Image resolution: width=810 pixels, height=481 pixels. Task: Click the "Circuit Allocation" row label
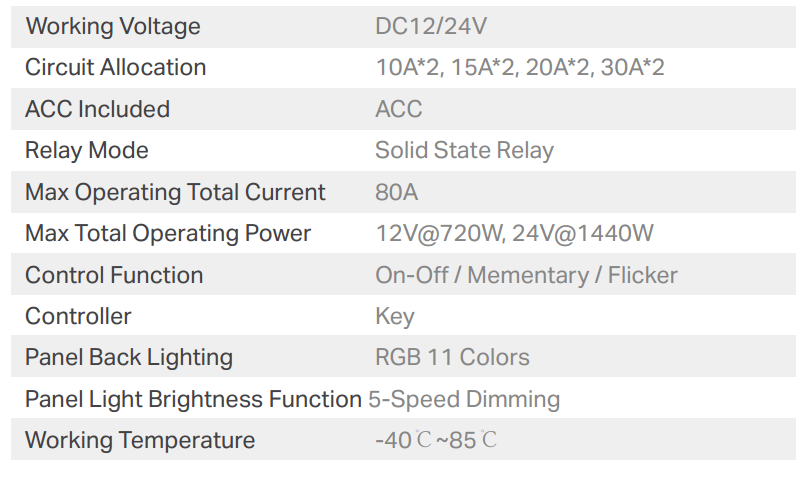pos(116,68)
